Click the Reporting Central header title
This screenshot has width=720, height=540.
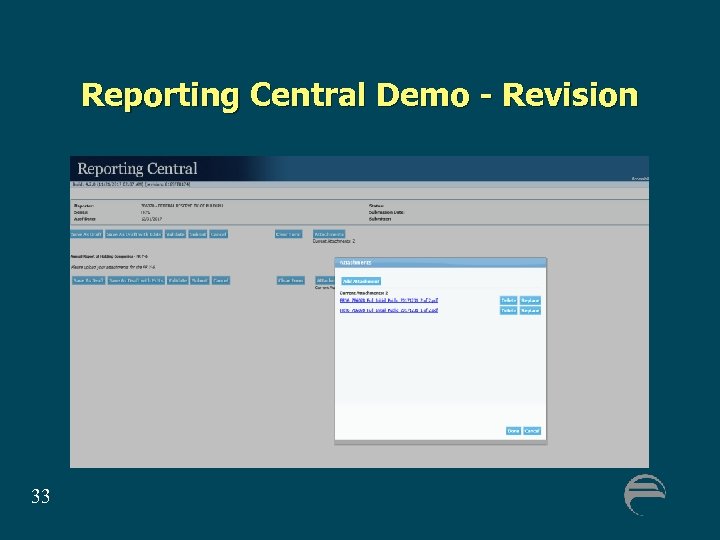click(137, 169)
